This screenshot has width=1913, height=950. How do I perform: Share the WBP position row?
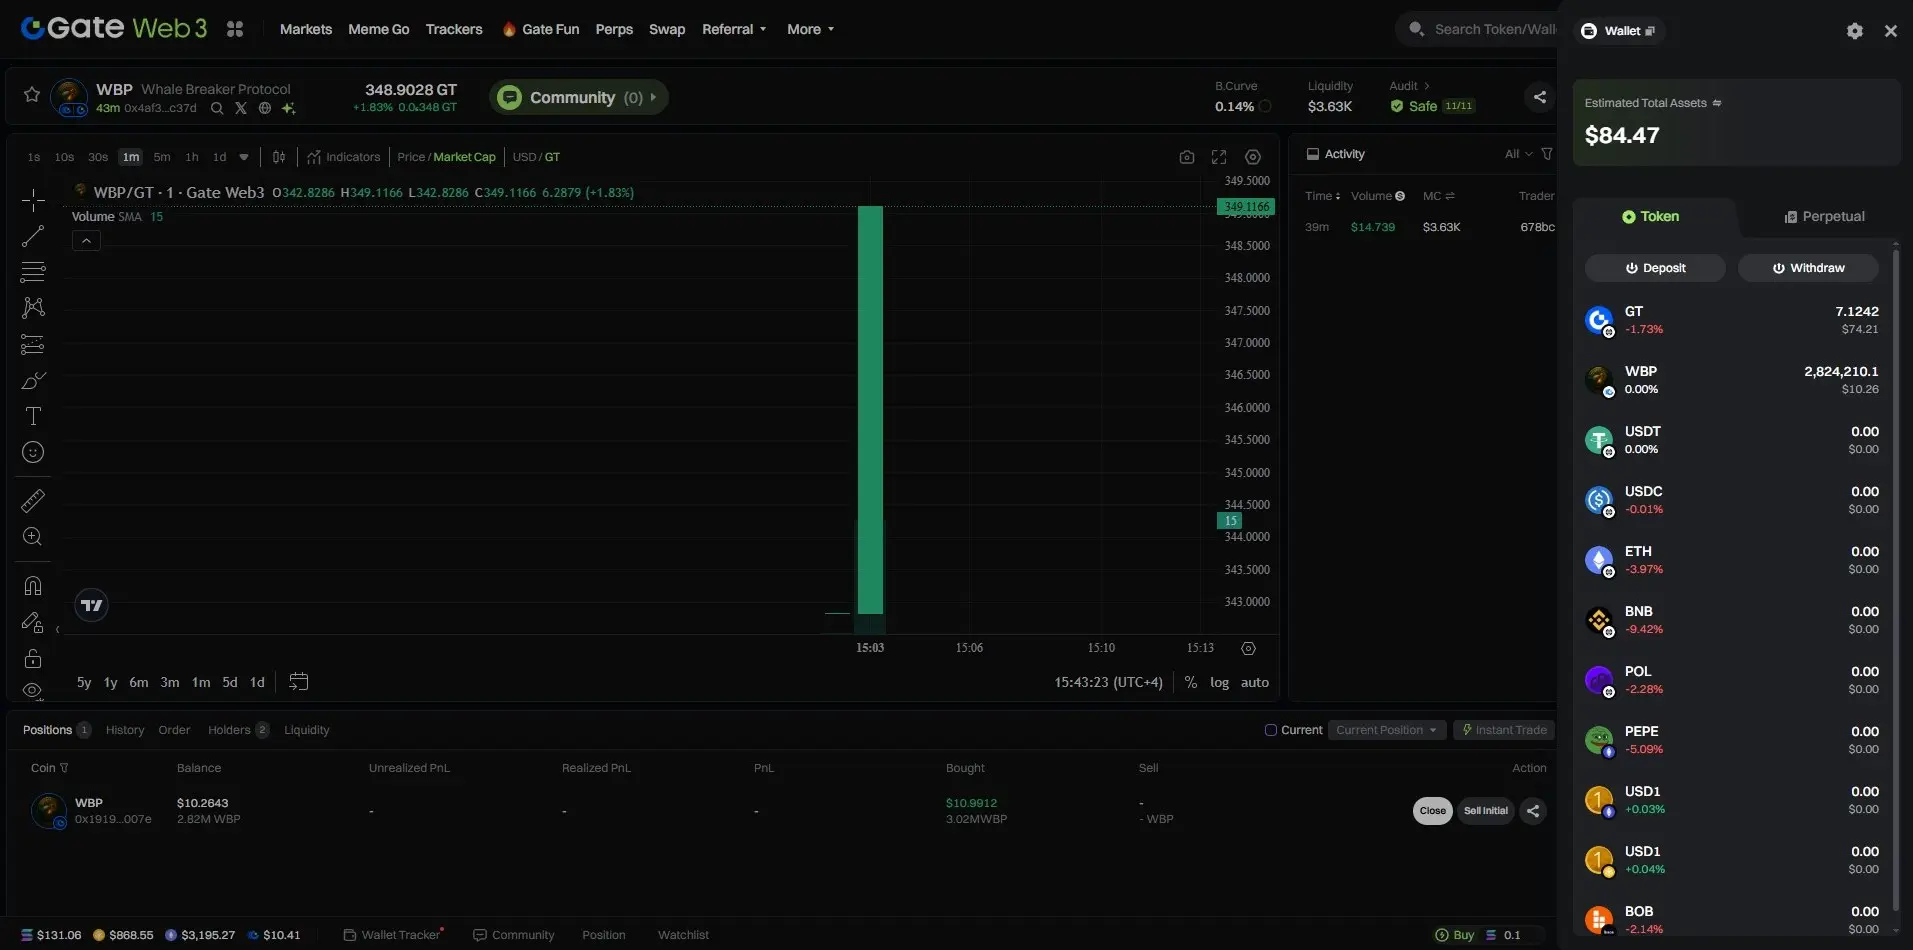pos(1533,811)
